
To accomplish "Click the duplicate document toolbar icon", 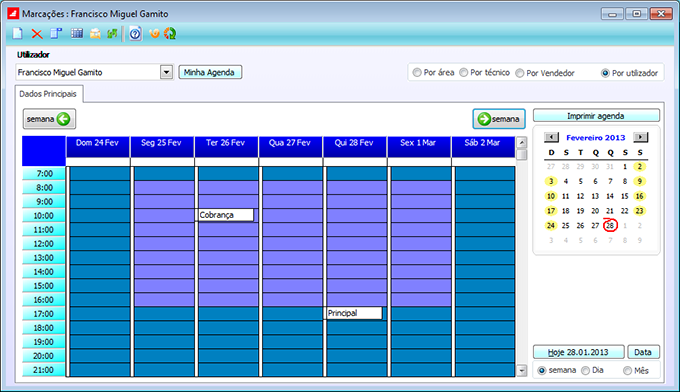I will 56,33.
